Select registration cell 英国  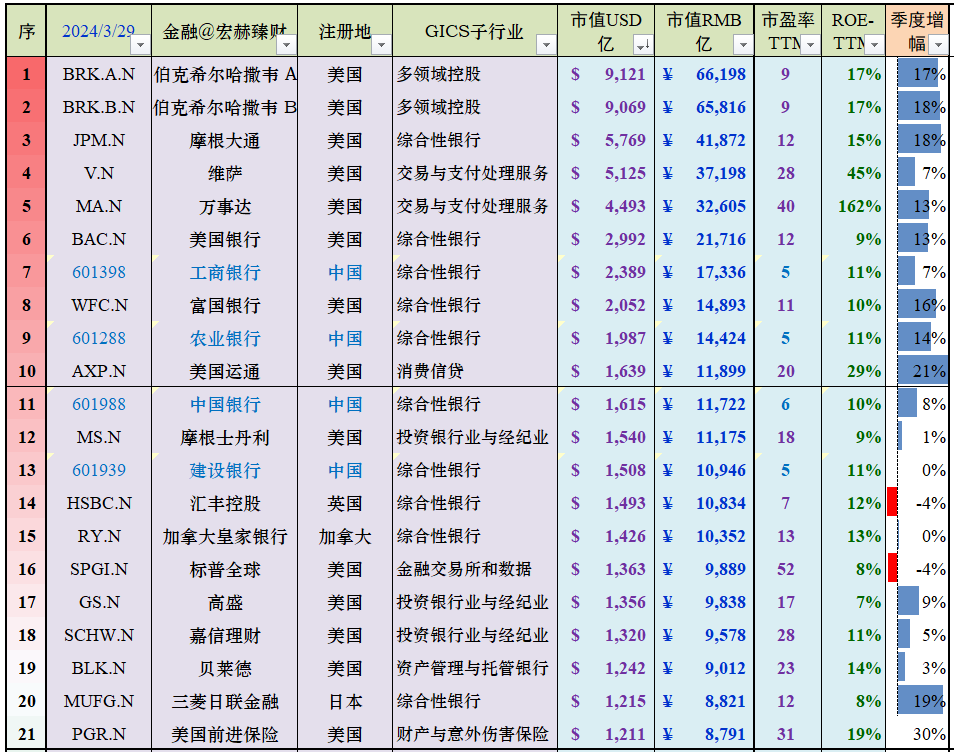tap(344, 503)
